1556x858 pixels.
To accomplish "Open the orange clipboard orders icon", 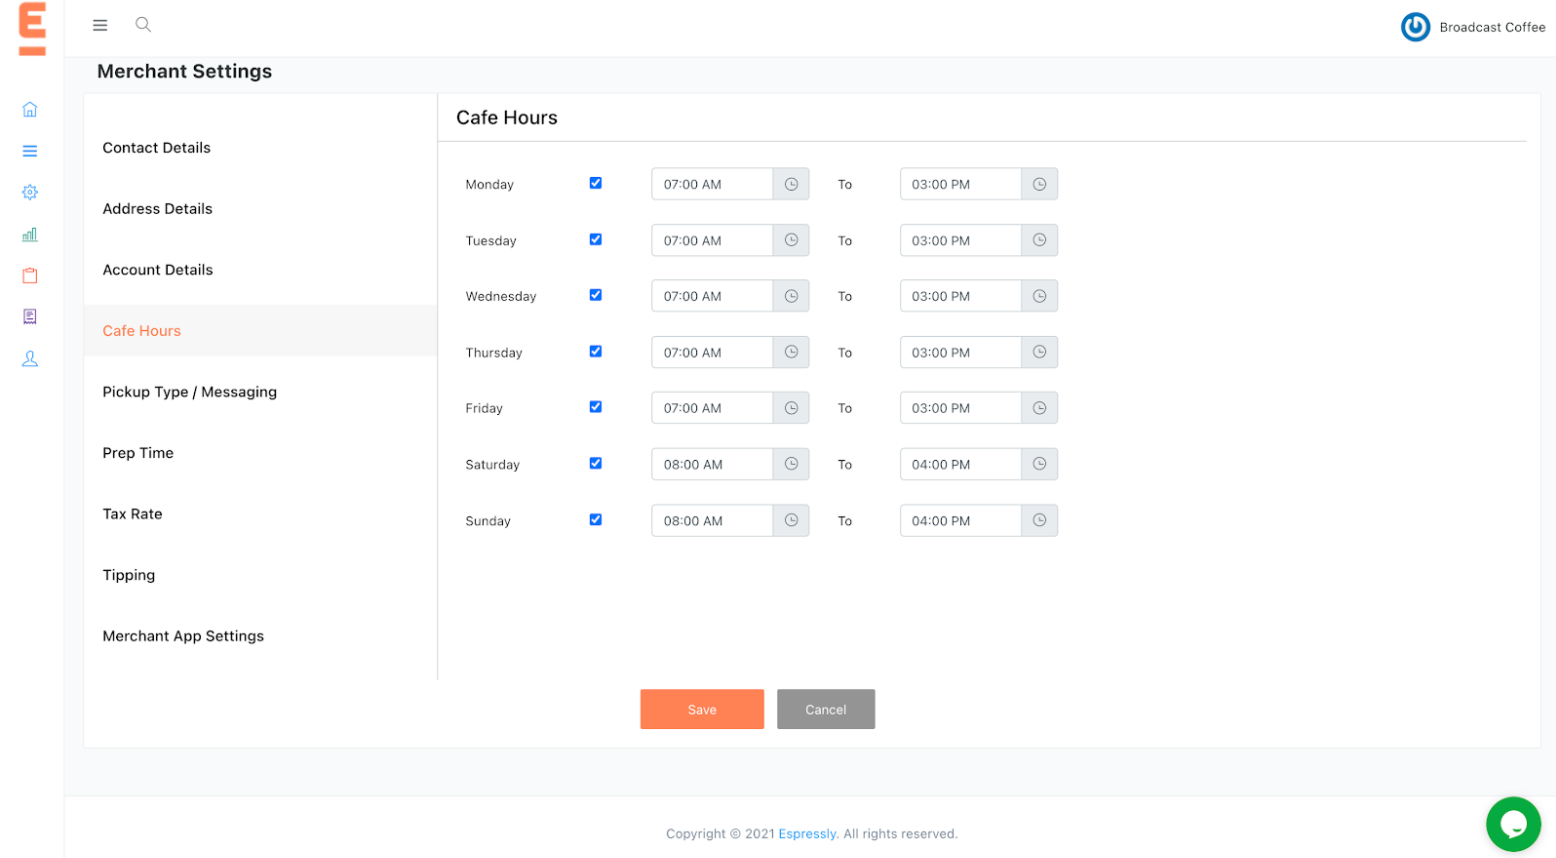I will click(x=30, y=275).
